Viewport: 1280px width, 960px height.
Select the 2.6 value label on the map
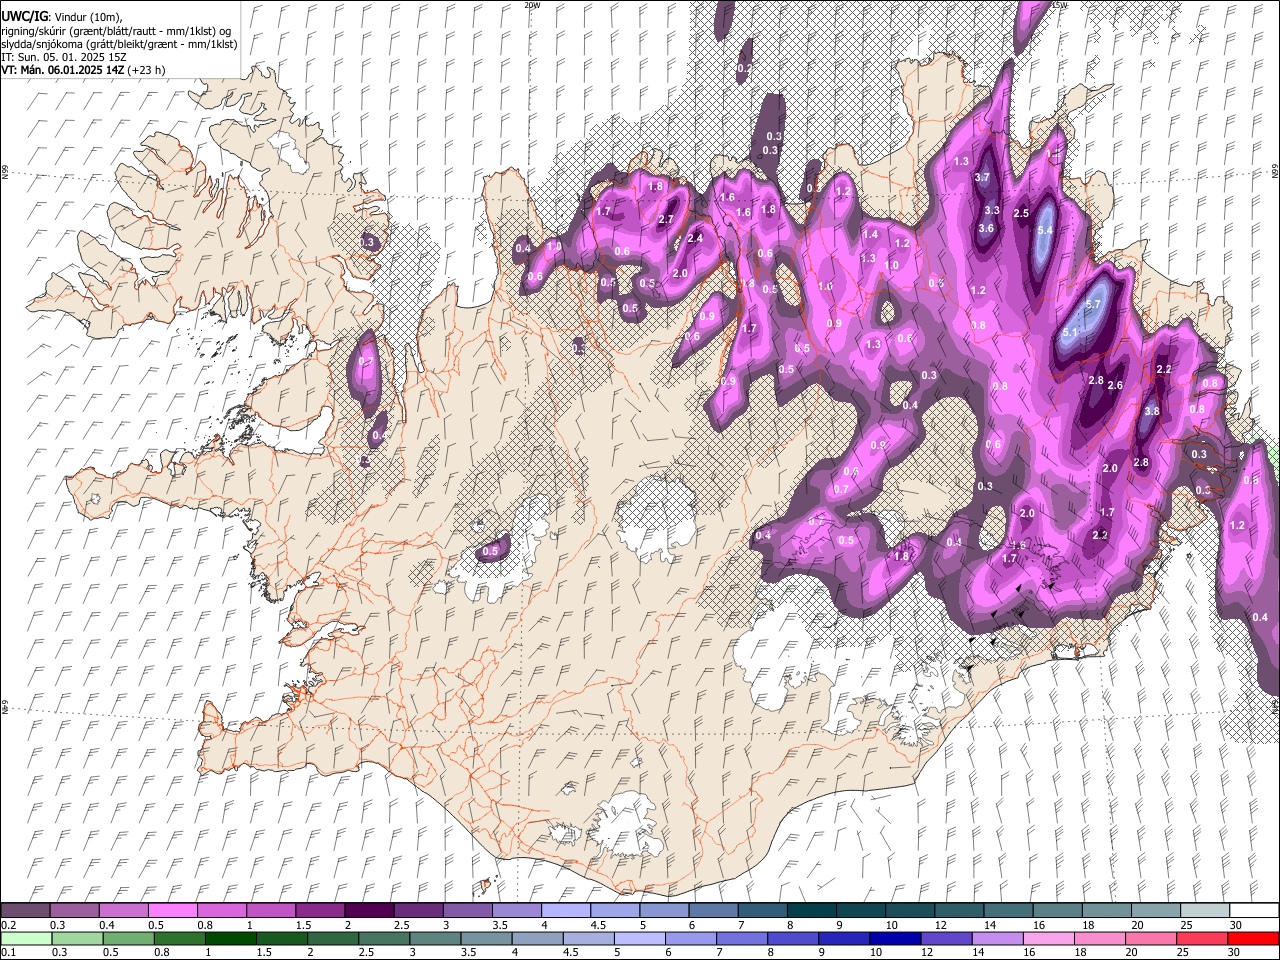pos(1116,385)
